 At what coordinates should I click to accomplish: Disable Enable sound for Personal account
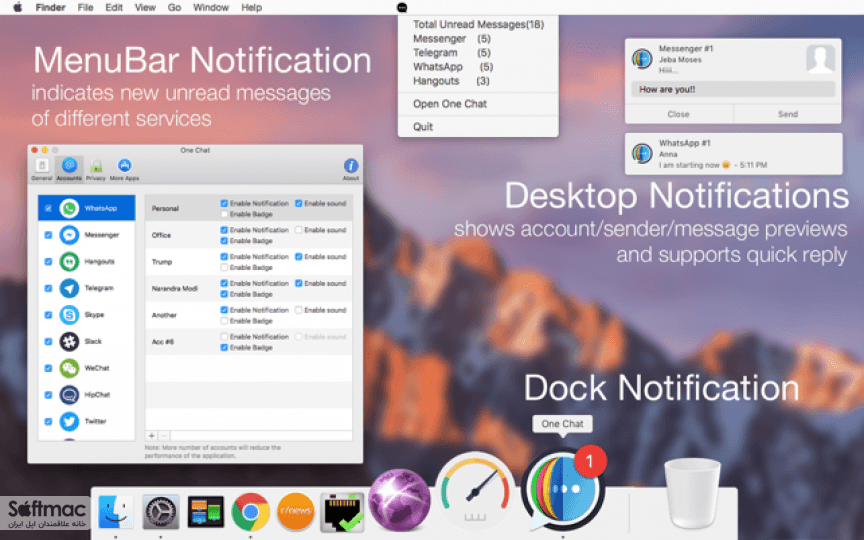click(299, 203)
